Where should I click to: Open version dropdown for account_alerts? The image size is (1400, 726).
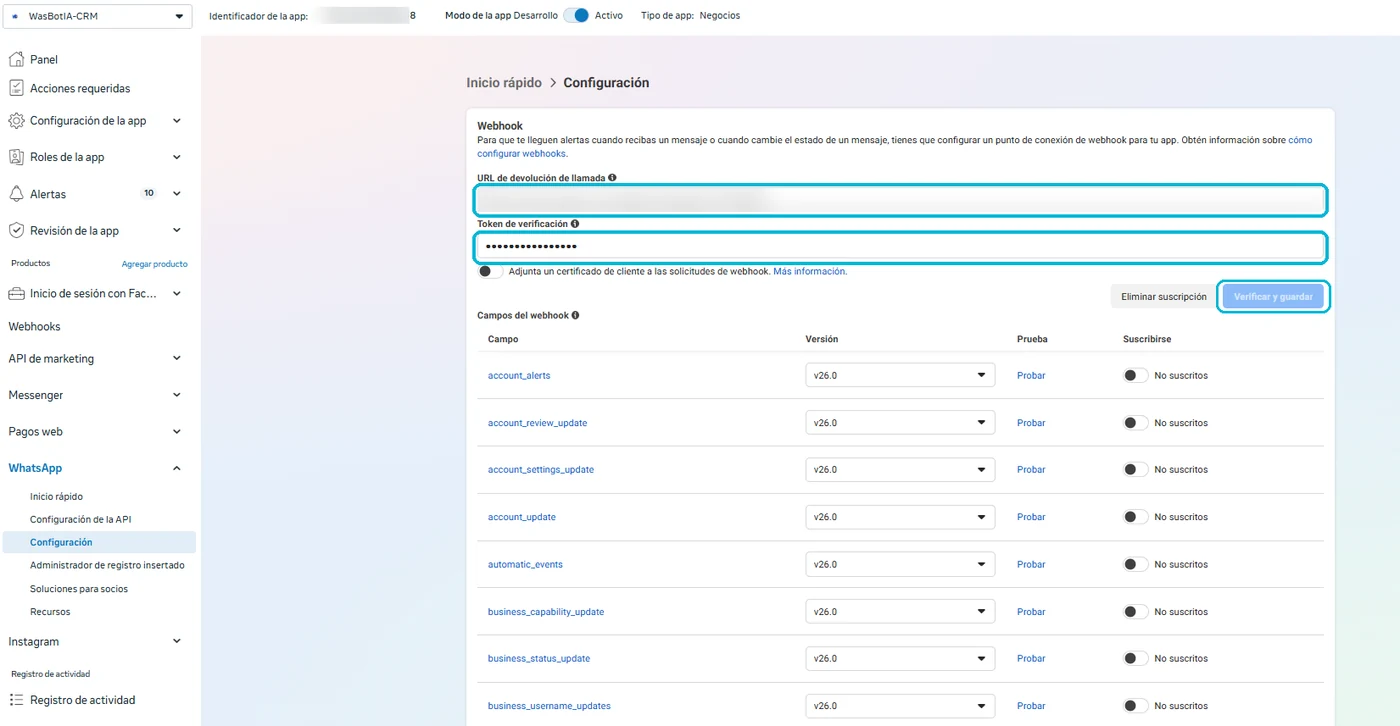click(900, 375)
